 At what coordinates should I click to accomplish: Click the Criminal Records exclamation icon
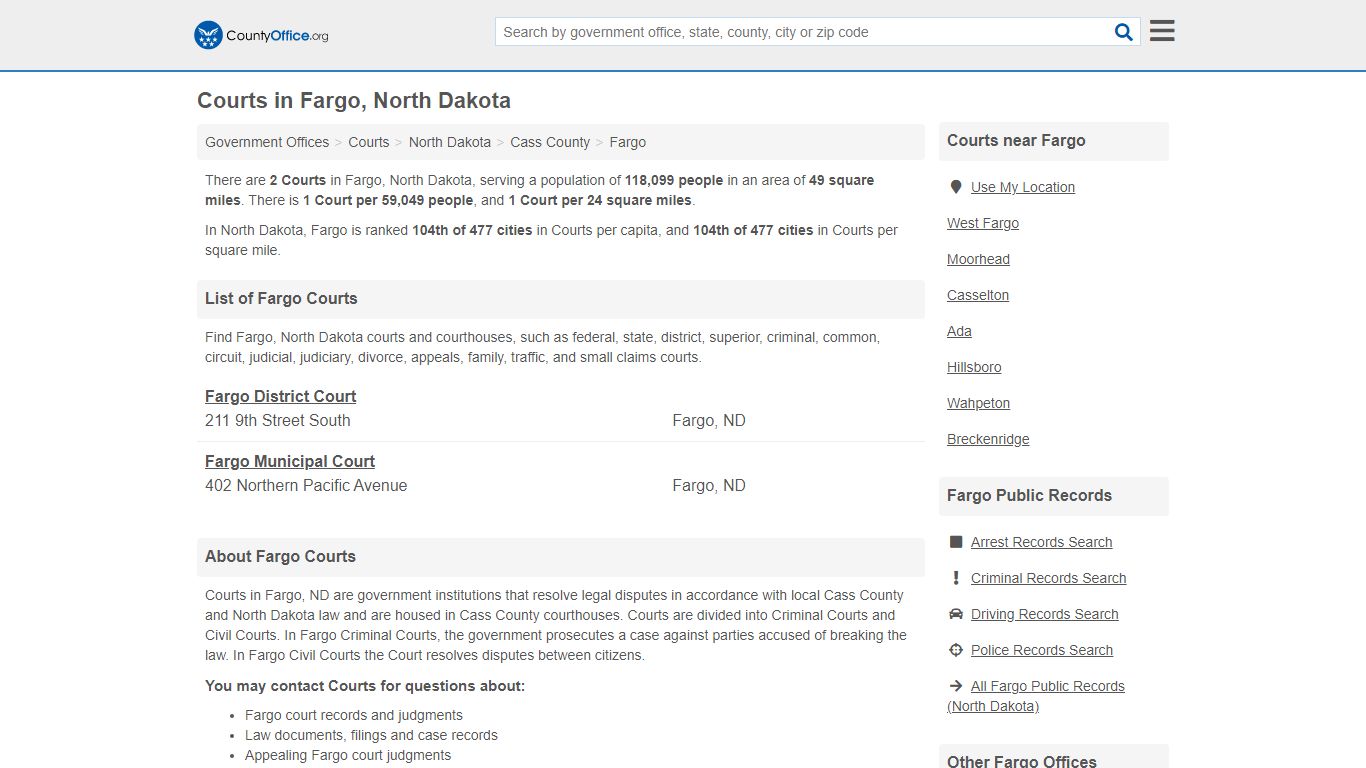(955, 578)
